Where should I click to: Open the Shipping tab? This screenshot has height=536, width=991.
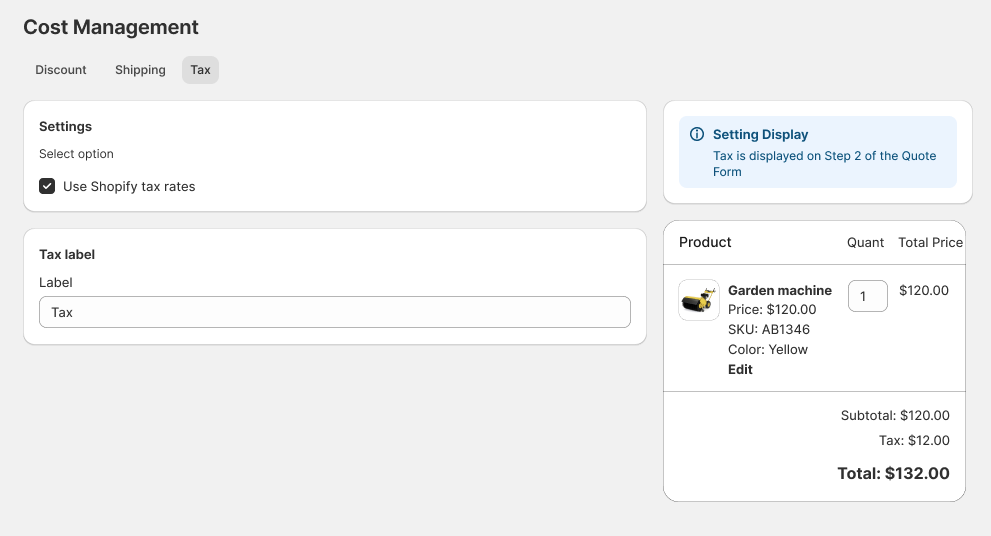click(x=140, y=70)
